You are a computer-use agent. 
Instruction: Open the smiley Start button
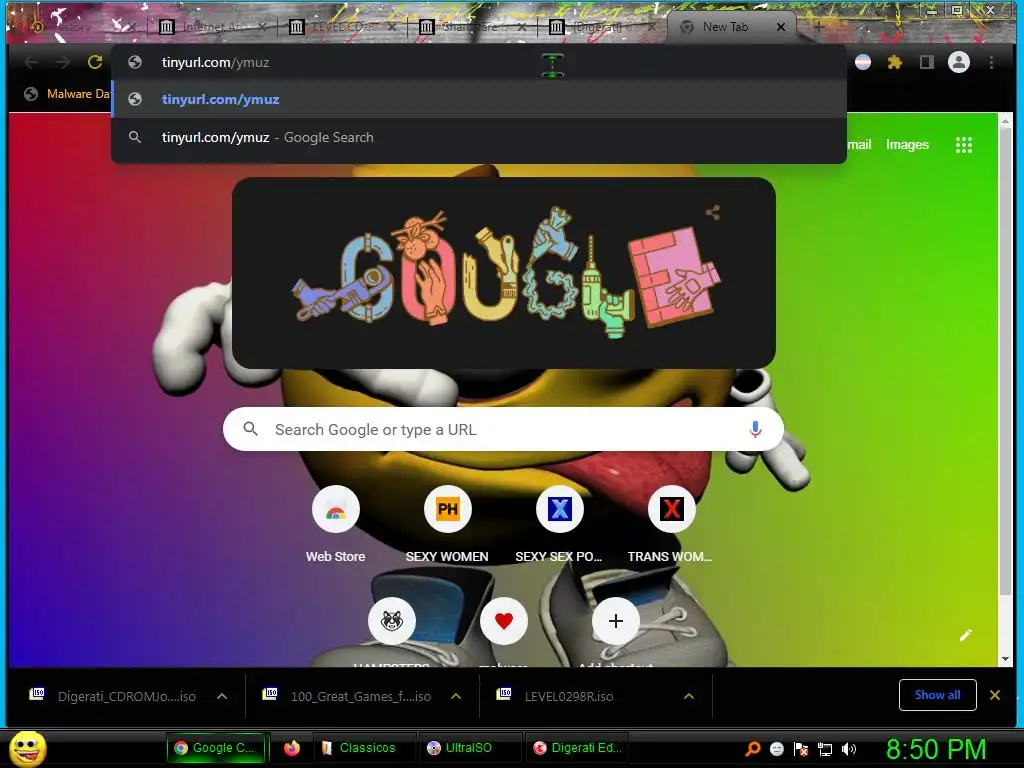pos(28,748)
